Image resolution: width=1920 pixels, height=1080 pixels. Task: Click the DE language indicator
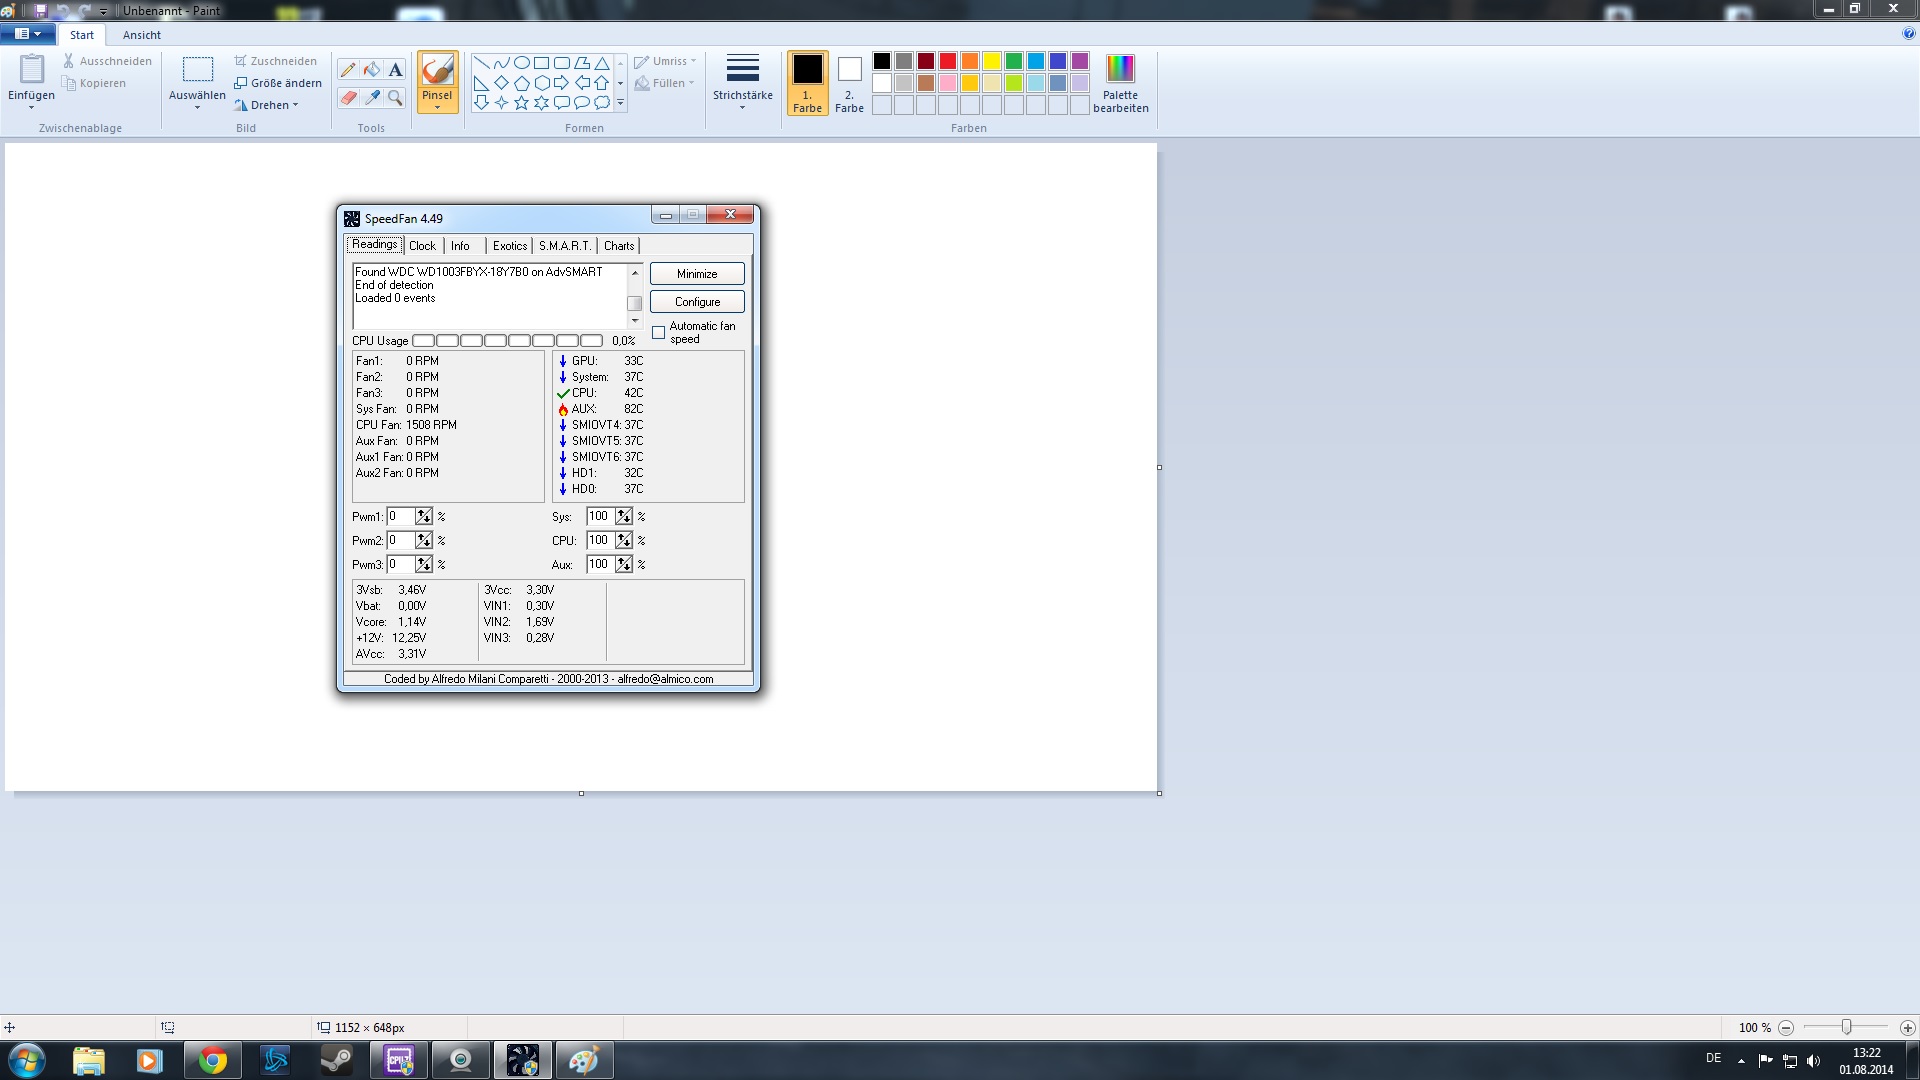click(1713, 1058)
